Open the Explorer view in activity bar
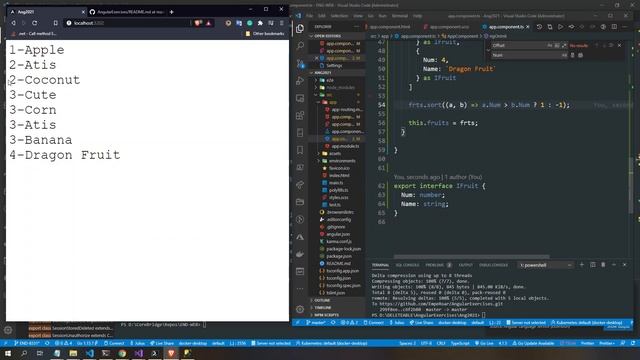 [x=300, y=29]
